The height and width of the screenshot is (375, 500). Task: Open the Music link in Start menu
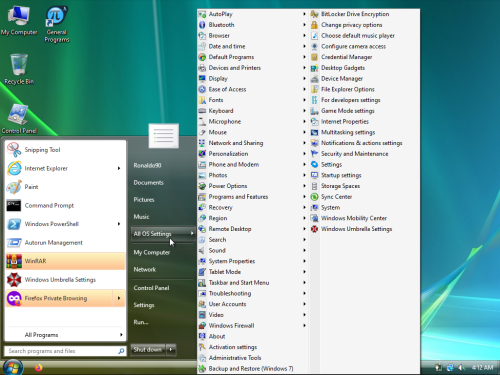(141, 217)
